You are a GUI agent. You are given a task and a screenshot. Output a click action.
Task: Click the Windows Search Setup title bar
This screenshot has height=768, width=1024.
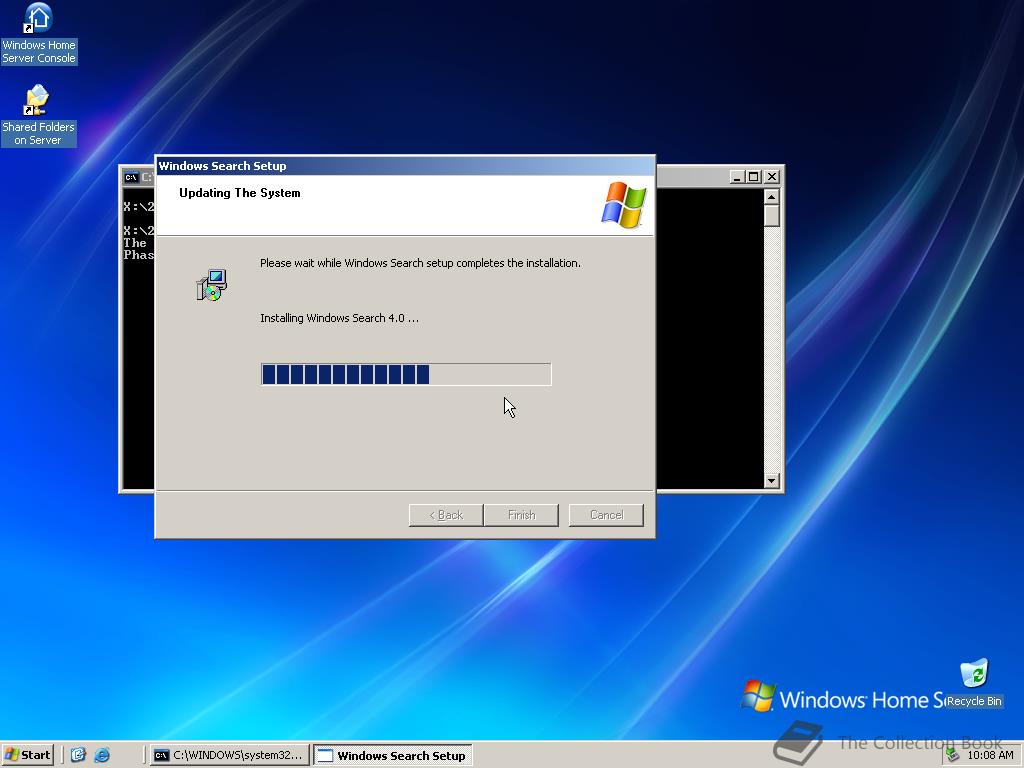[x=405, y=166]
